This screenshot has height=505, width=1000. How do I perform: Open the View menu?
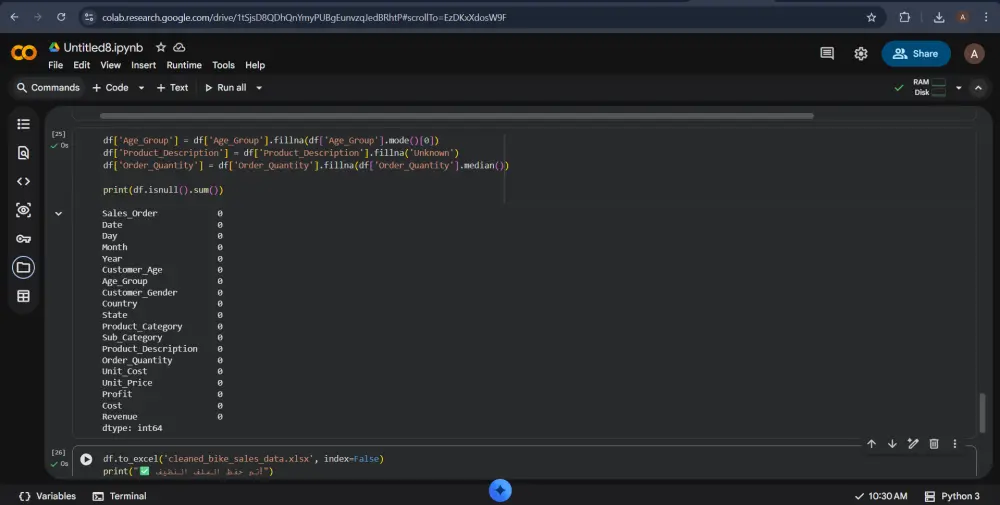coord(110,65)
